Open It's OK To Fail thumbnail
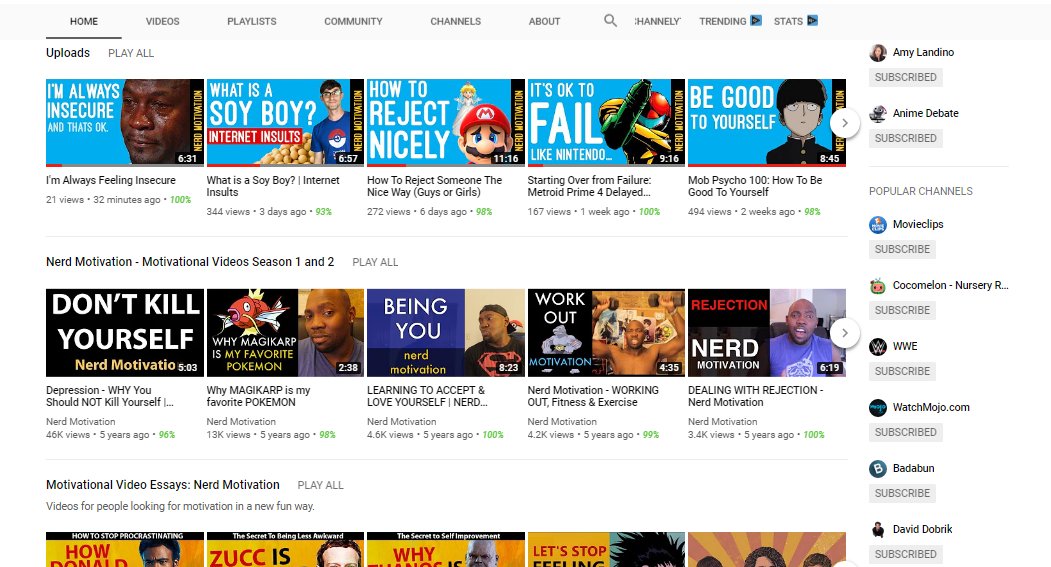Viewport: 1051px width, 567px height. click(x=607, y=123)
